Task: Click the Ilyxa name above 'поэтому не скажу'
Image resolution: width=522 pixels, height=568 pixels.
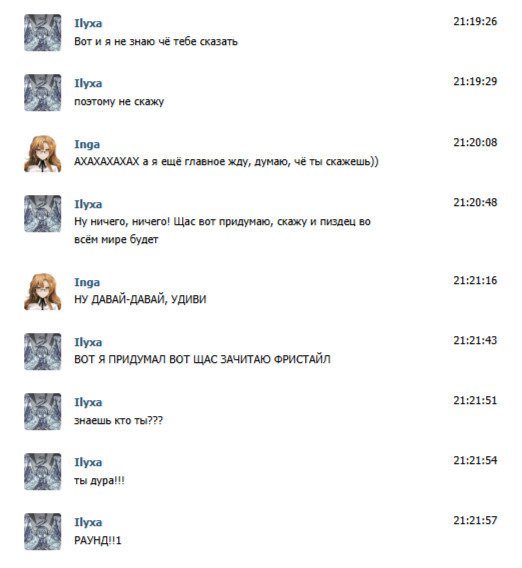Action: point(88,84)
